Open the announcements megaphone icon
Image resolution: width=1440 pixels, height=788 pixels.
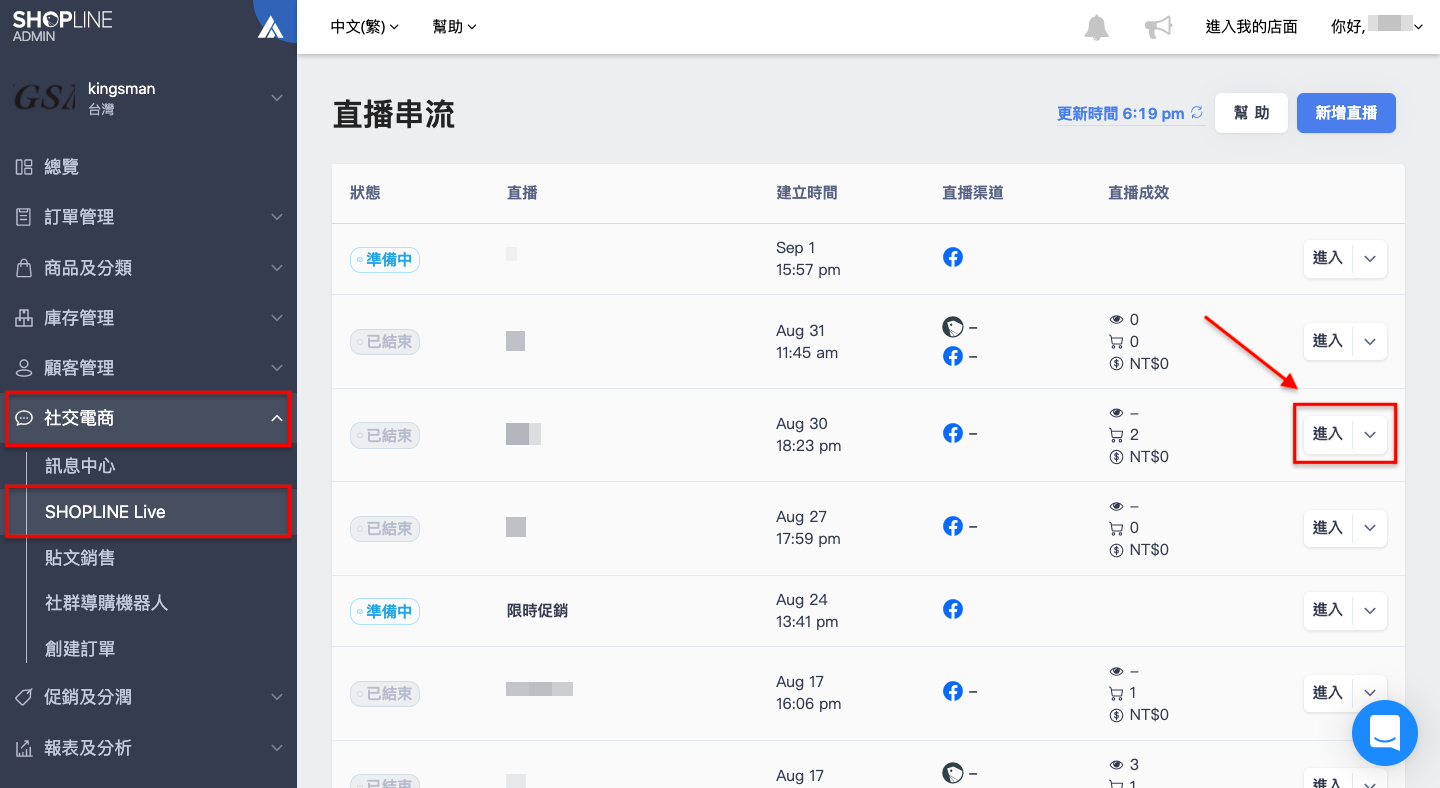point(1158,27)
